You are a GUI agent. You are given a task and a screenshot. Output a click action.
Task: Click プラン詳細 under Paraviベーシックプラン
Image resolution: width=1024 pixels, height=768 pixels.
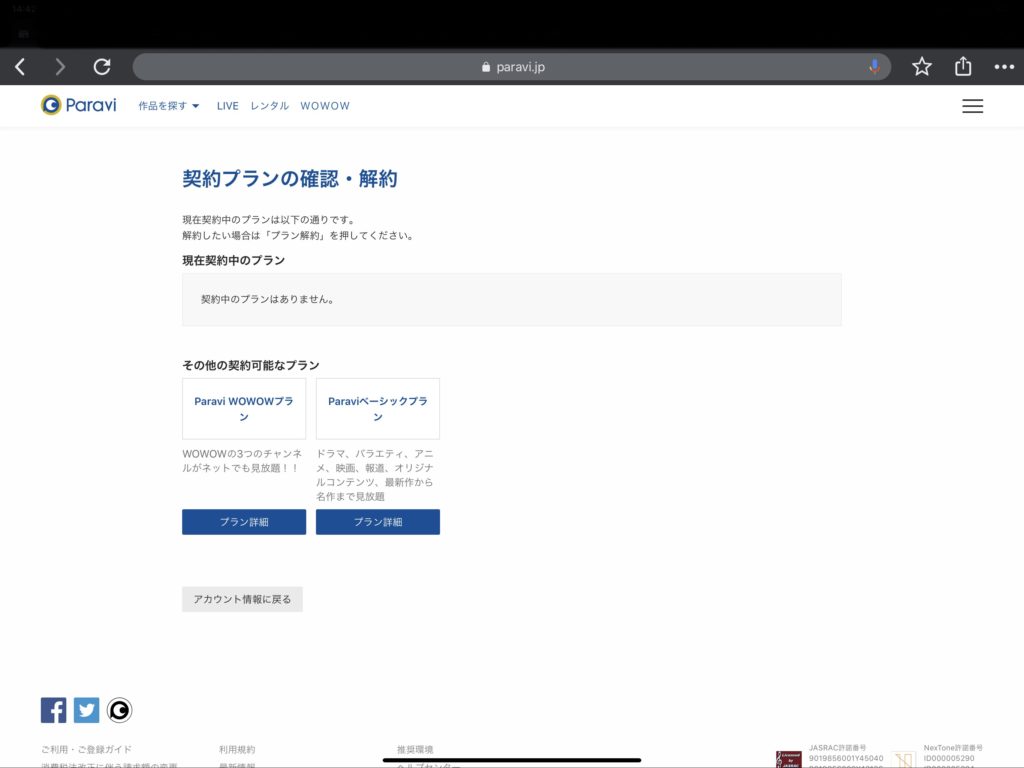[x=377, y=522]
